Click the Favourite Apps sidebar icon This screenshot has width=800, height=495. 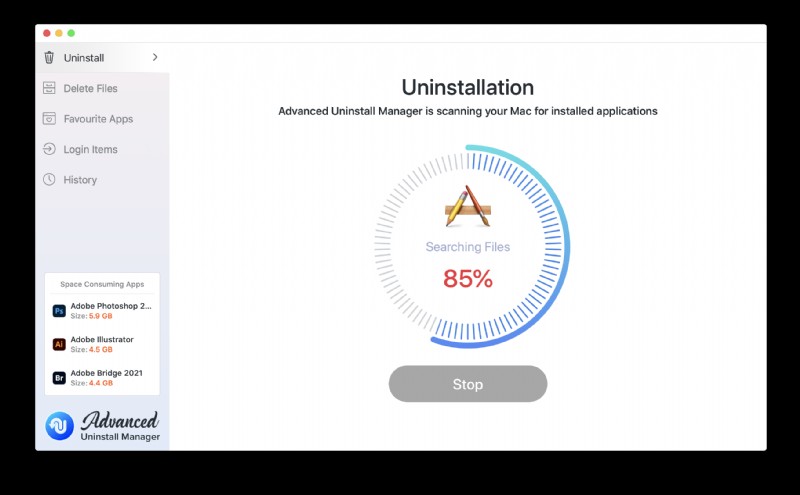click(x=49, y=119)
